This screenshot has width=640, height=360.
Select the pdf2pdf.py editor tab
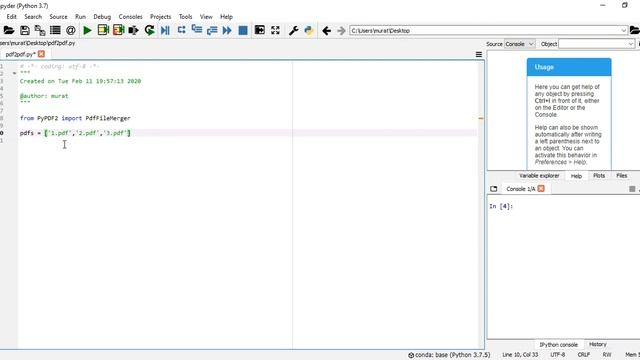pos(20,54)
